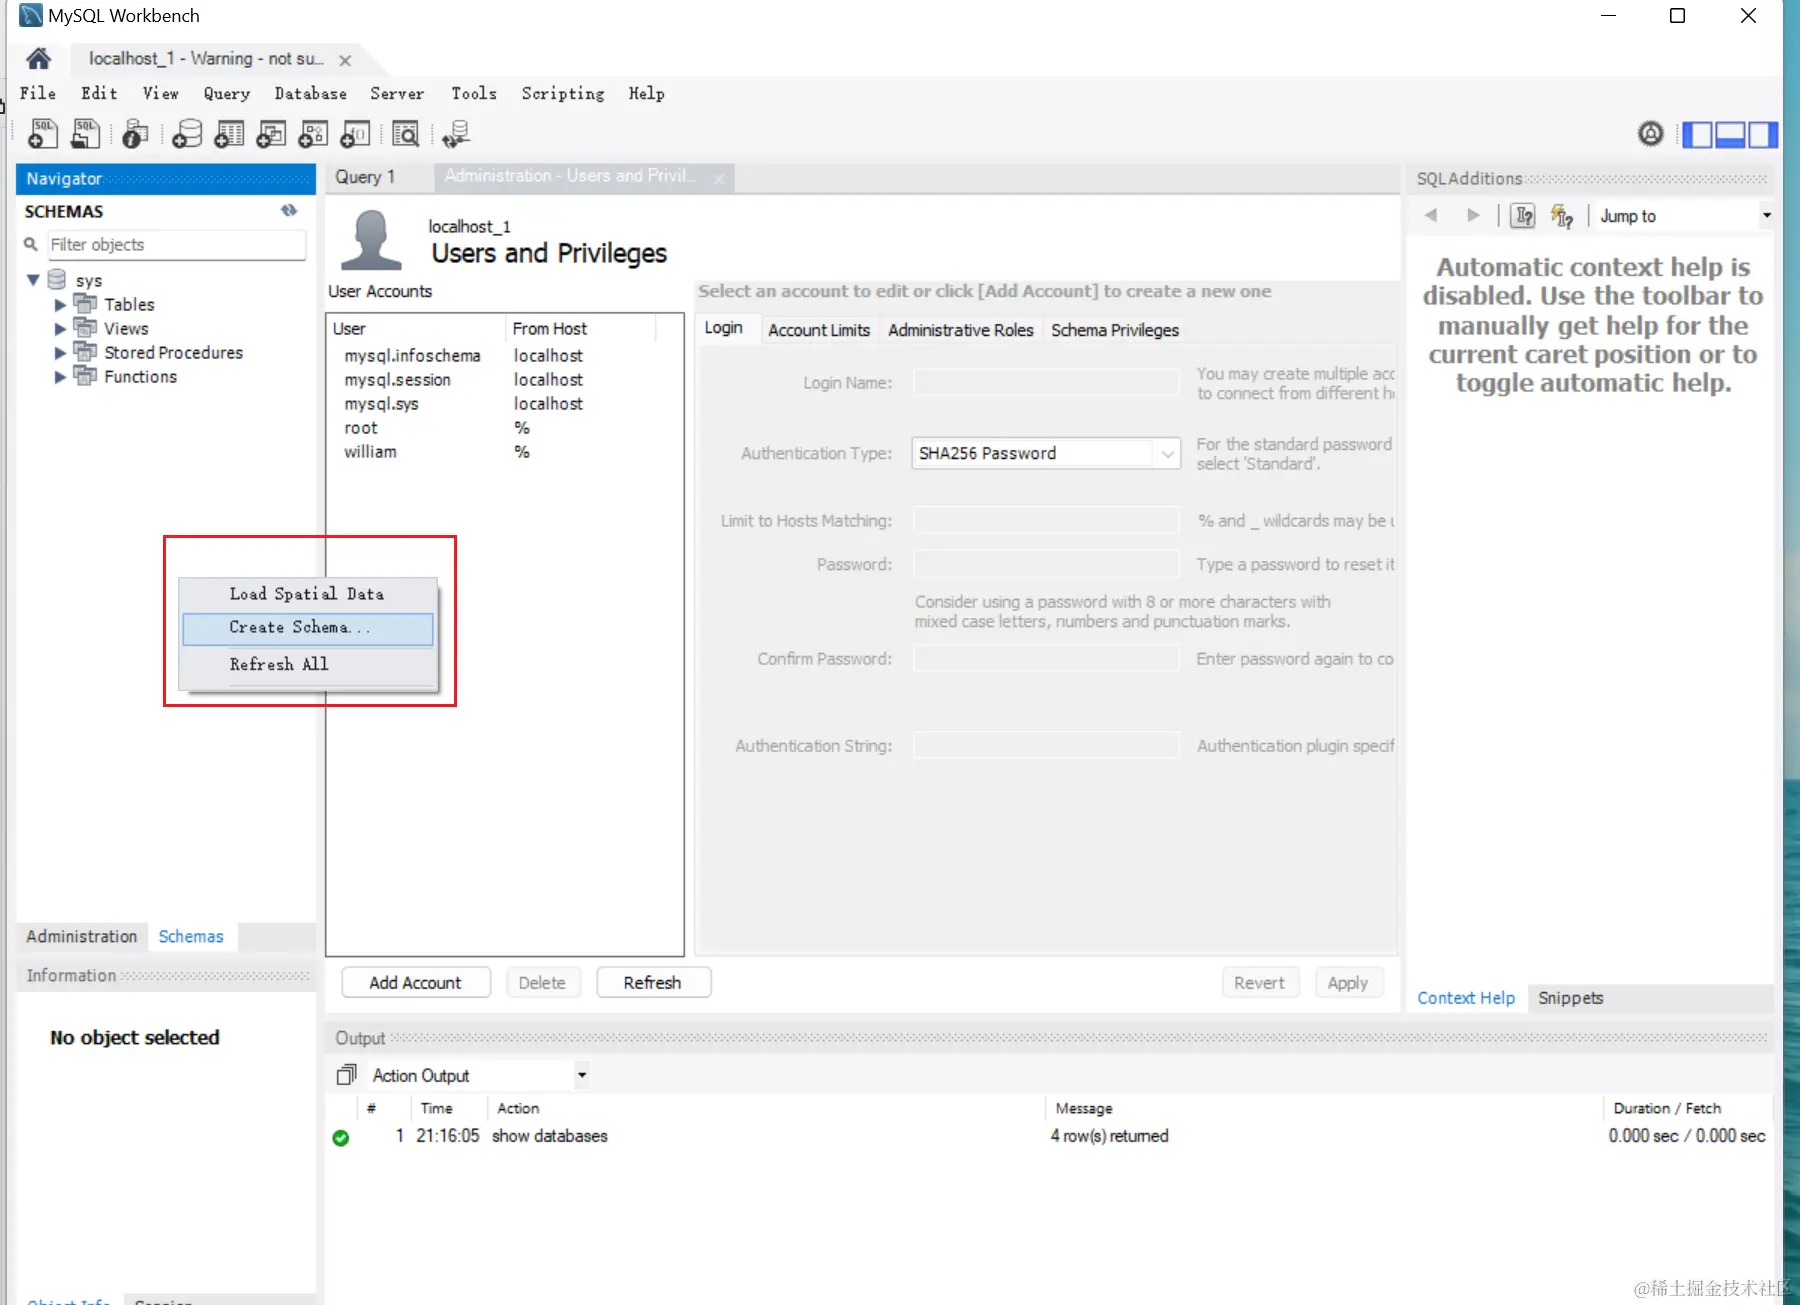Click the create stored procedure toolbar icon

point(313,133)
